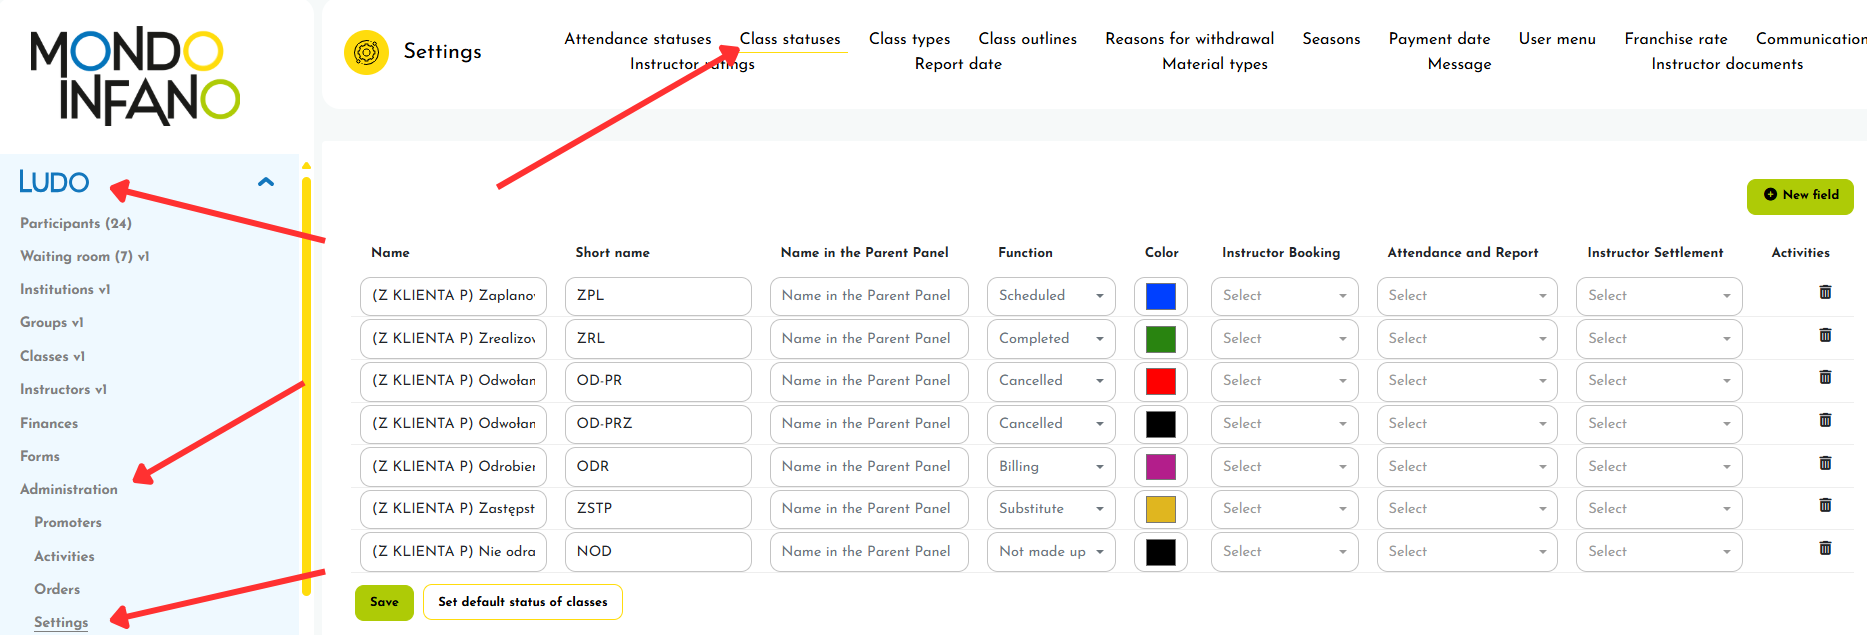This screenshot has height=635, width=1867.
Task: Remove the NOD row with trash icon
Action: coord(1824,548)
